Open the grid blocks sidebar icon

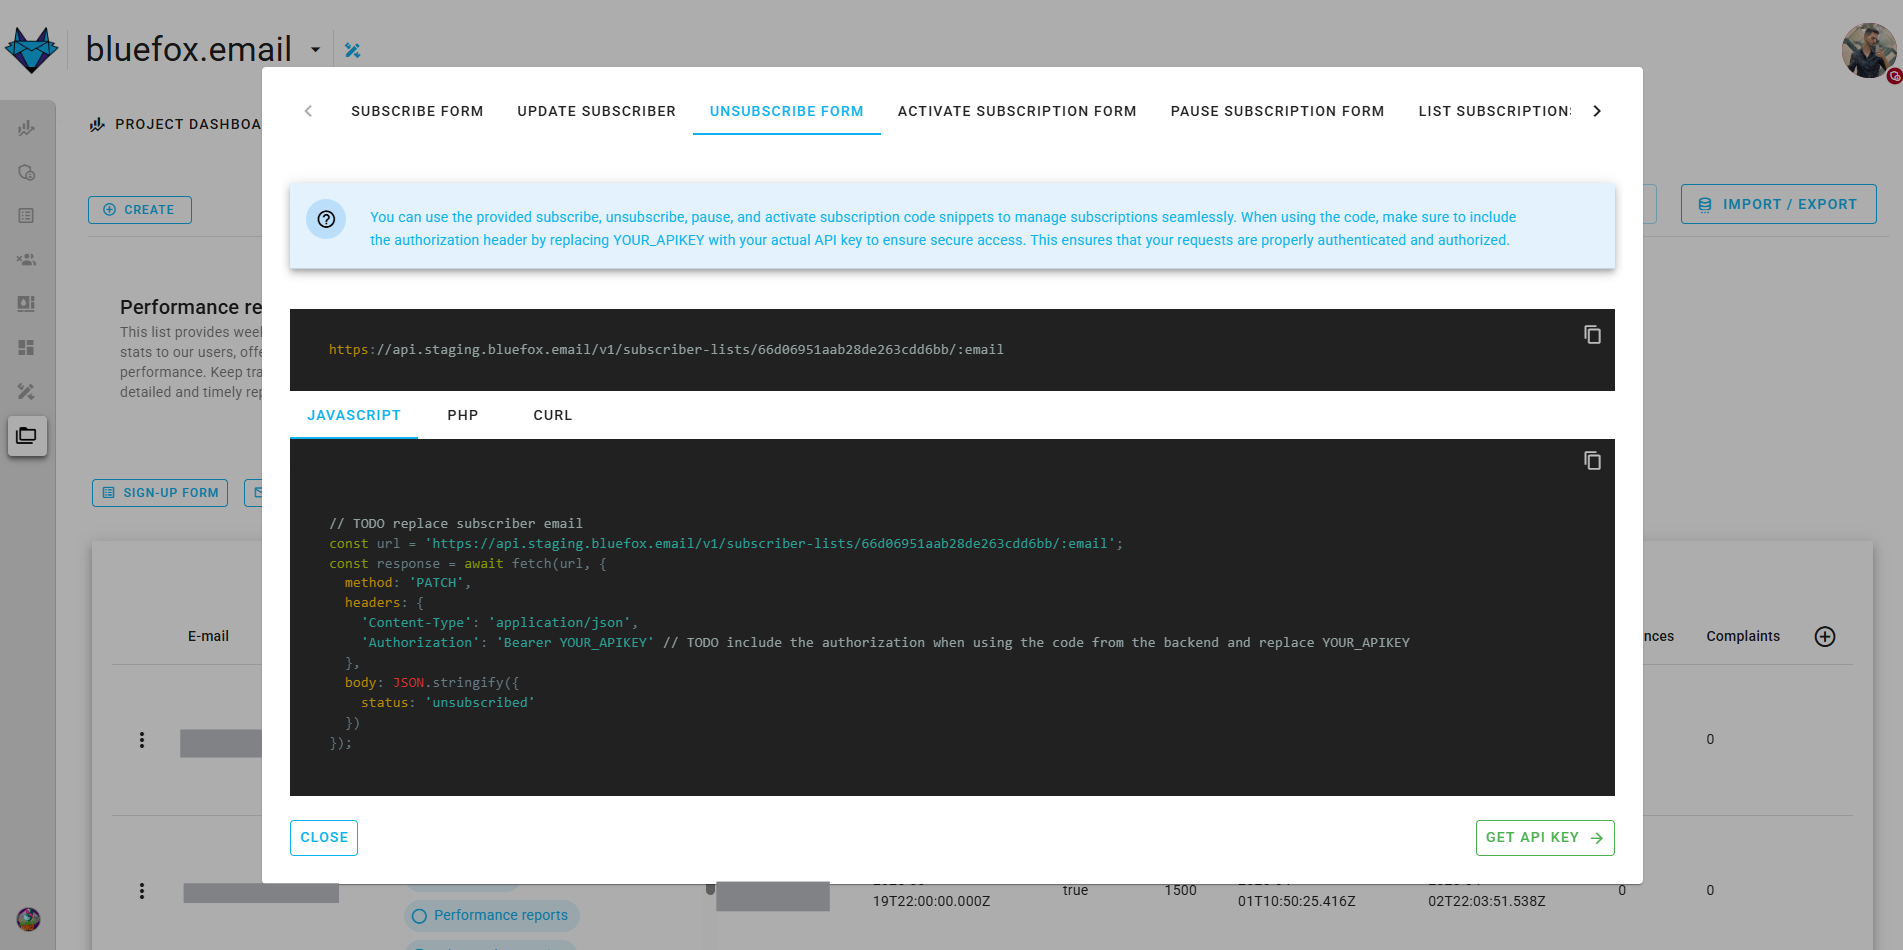point(27,348)
